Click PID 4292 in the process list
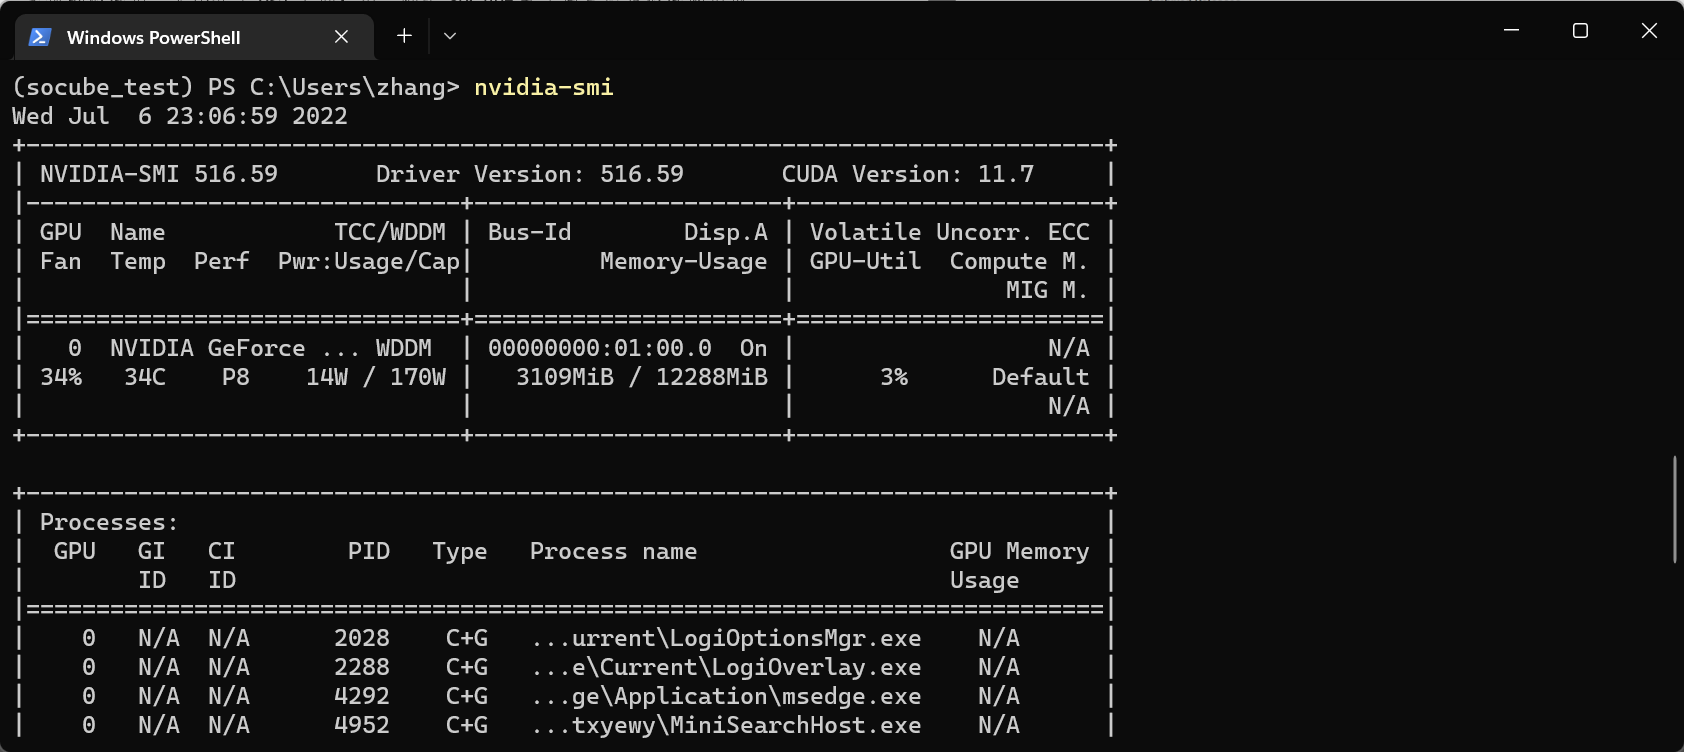The height and width of the screenshot is (752, 1684). click(x=362, y=696)
